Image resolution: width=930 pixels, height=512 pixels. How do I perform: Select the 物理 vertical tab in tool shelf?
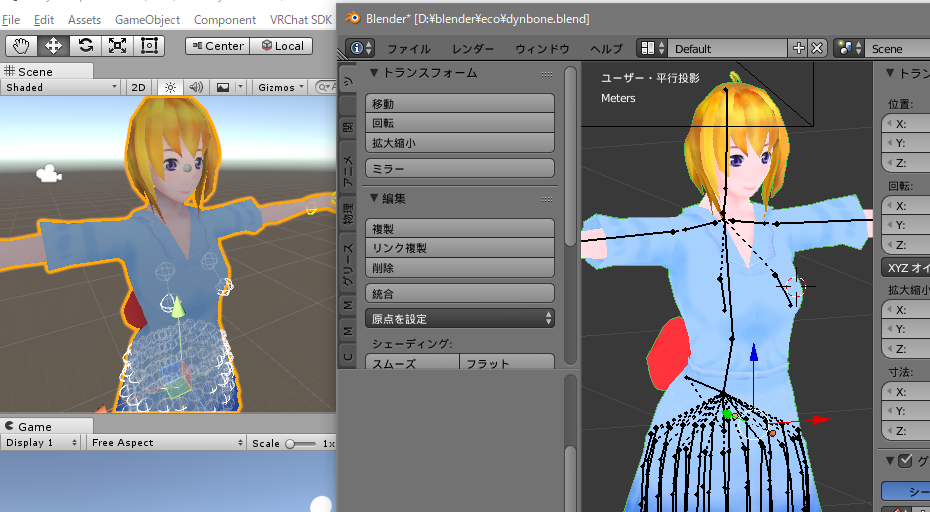click(348, 215)
